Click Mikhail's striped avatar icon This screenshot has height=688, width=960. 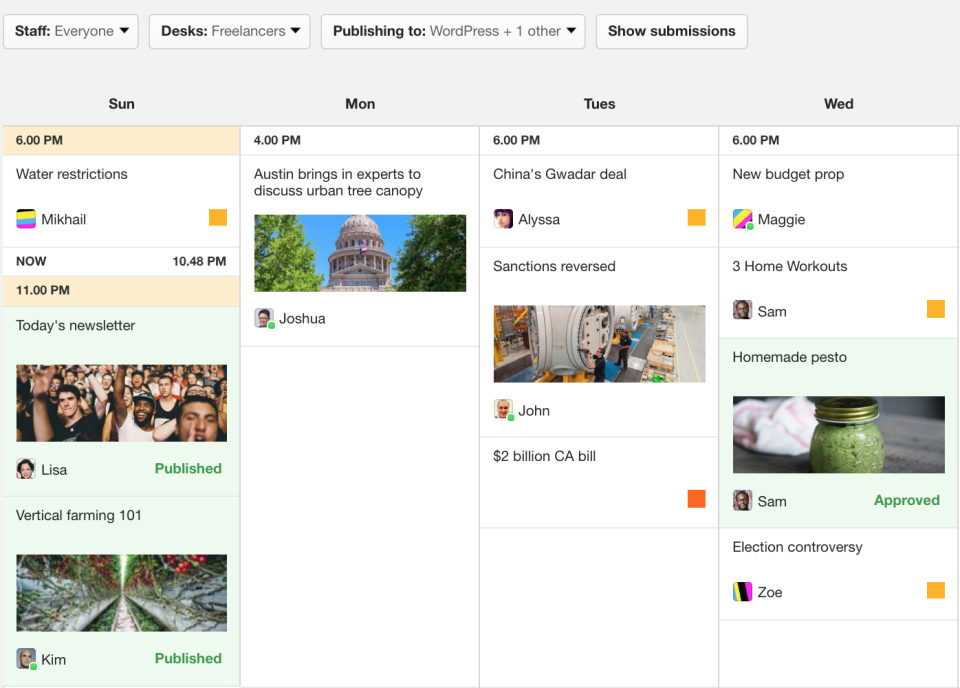click(x=26, y=219)
